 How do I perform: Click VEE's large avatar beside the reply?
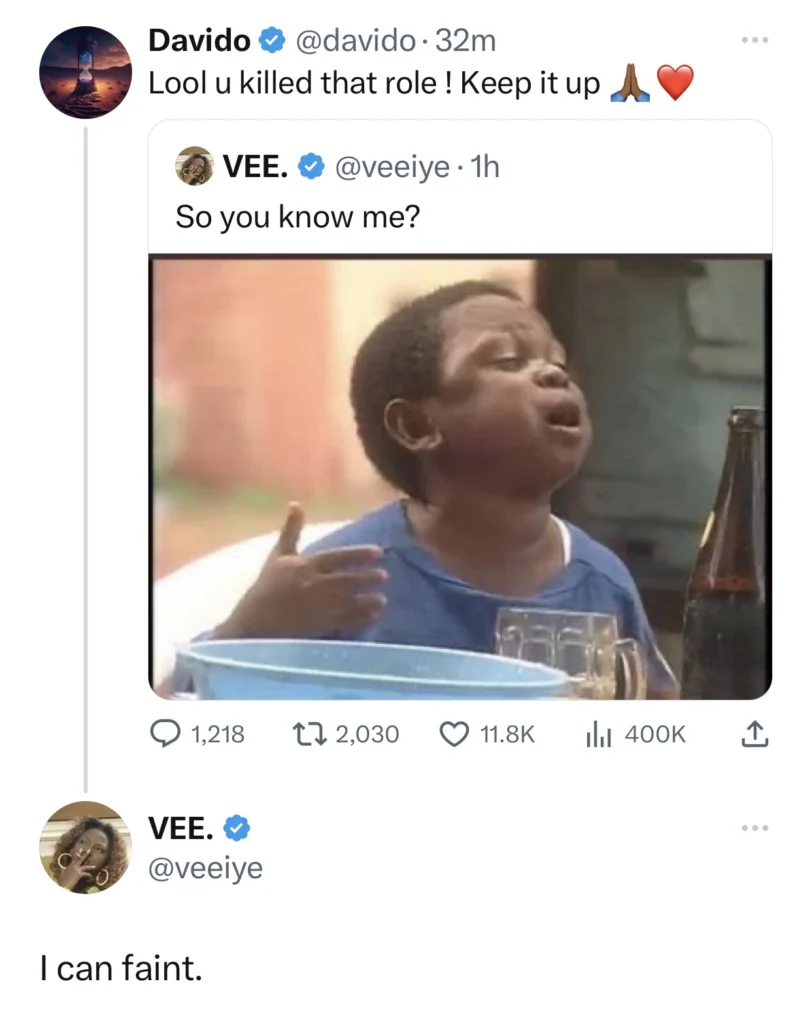pos(85,846)
